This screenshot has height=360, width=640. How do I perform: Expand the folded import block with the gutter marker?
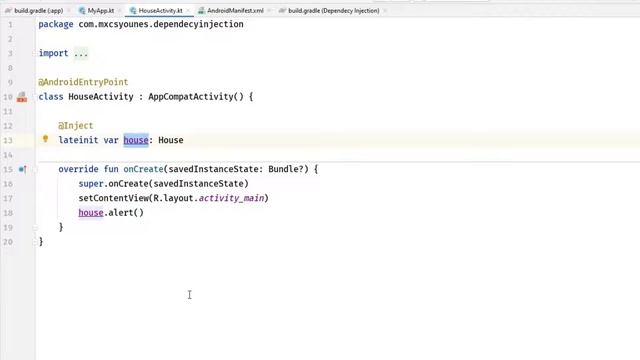click(x=34, y=53)
